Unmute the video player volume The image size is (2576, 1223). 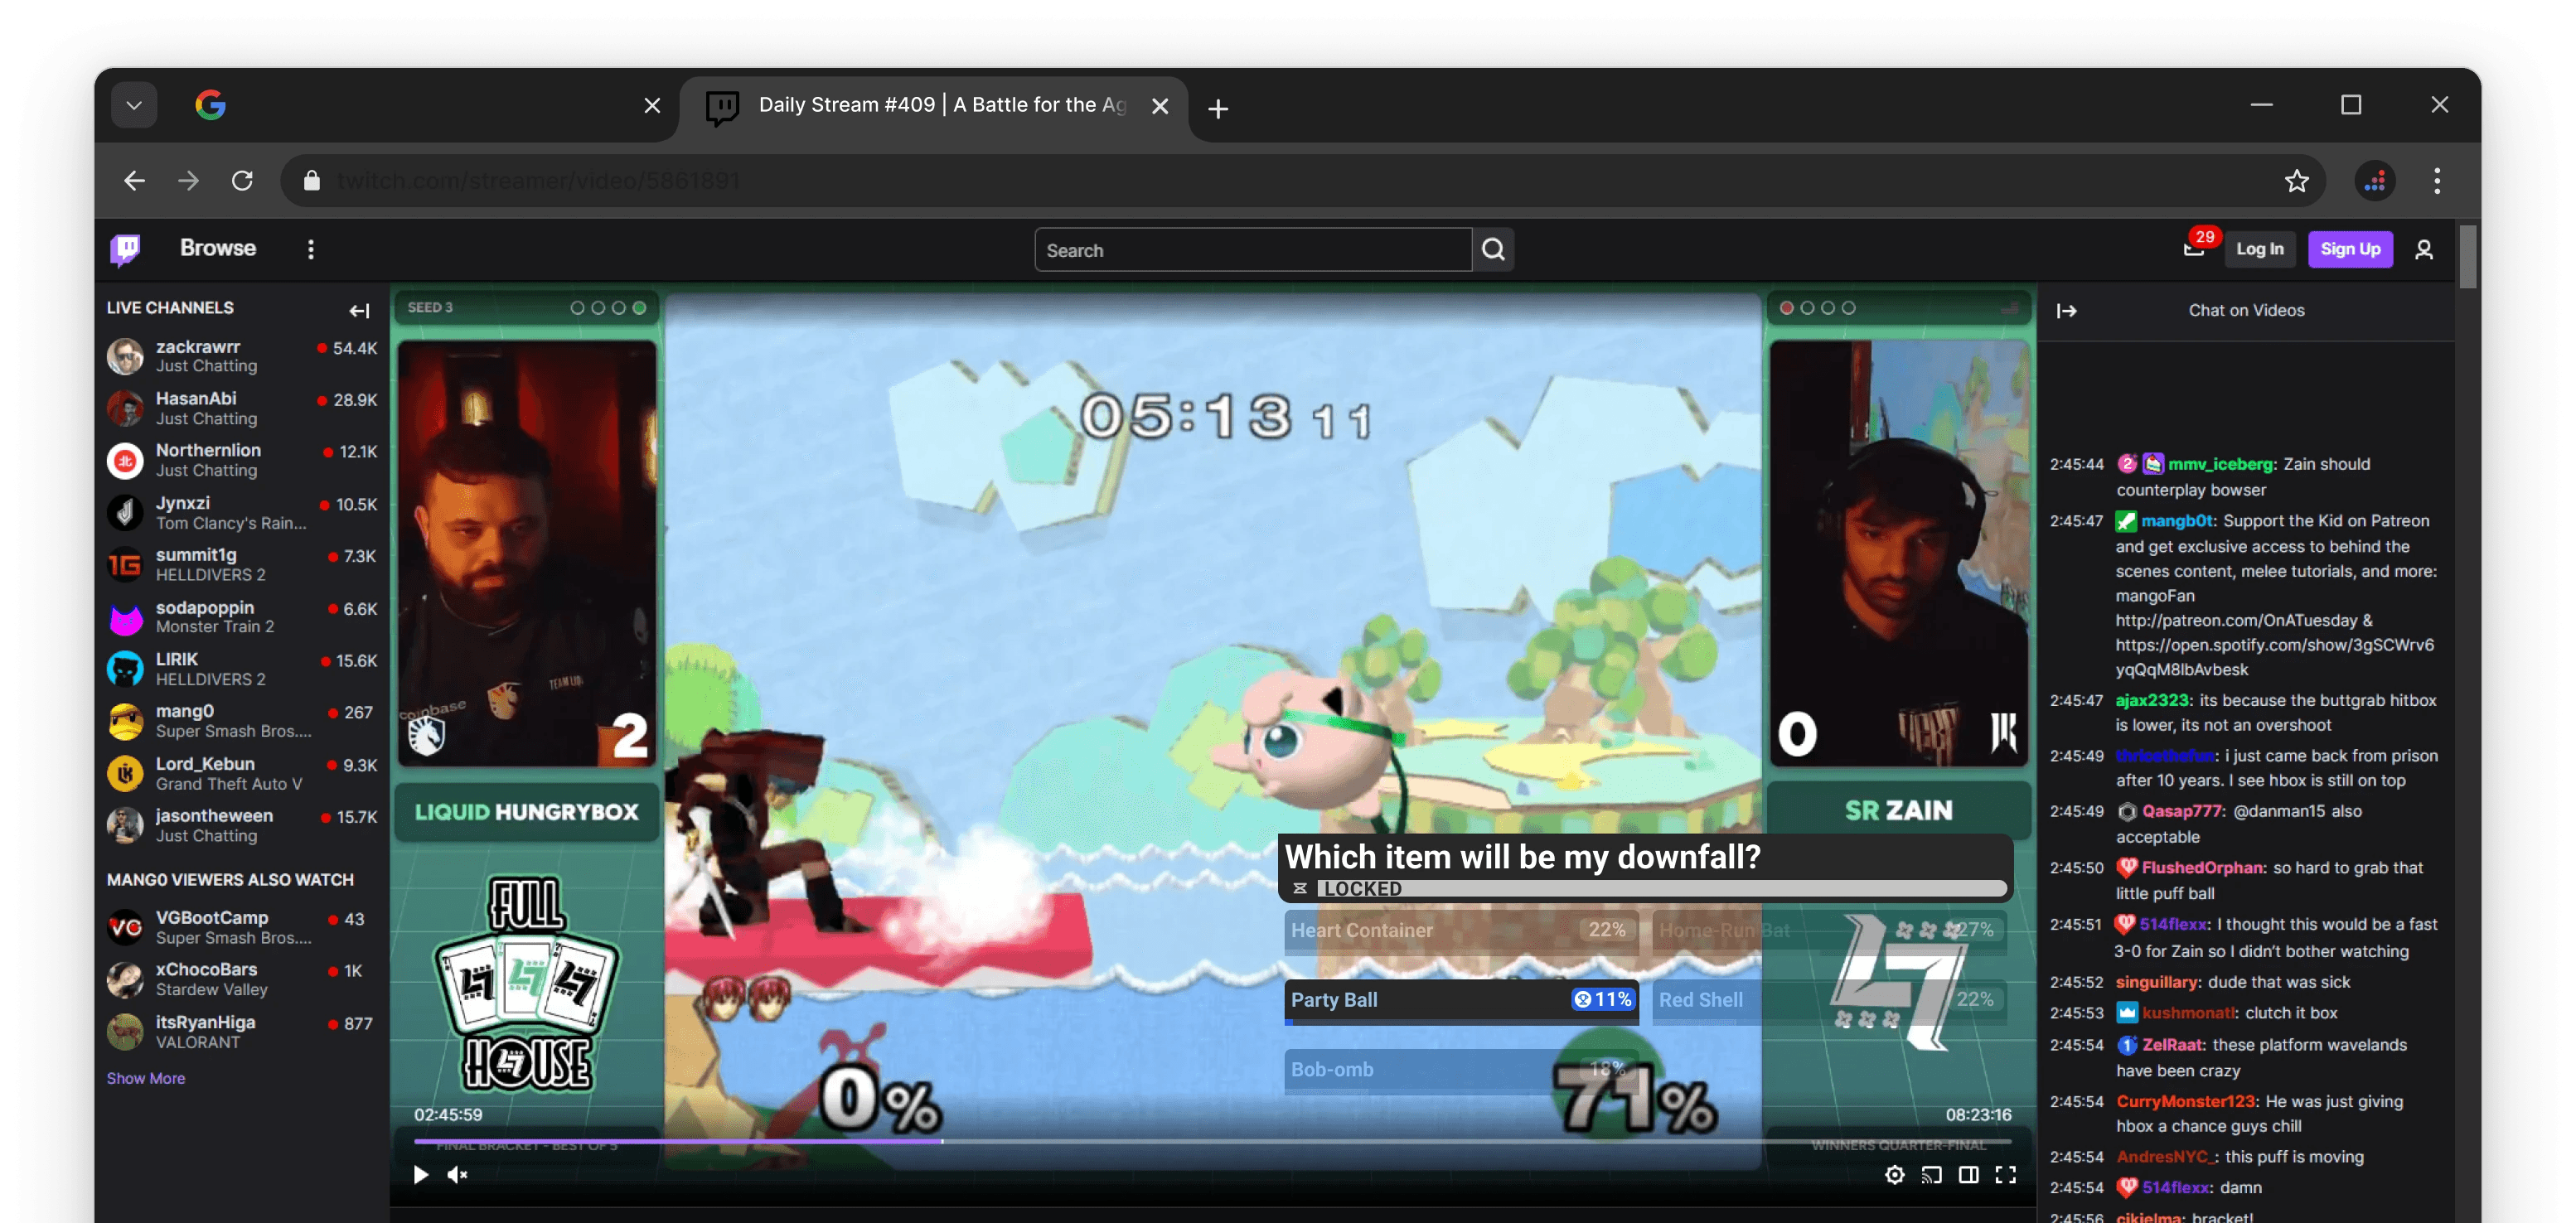tap(458, 1175)
